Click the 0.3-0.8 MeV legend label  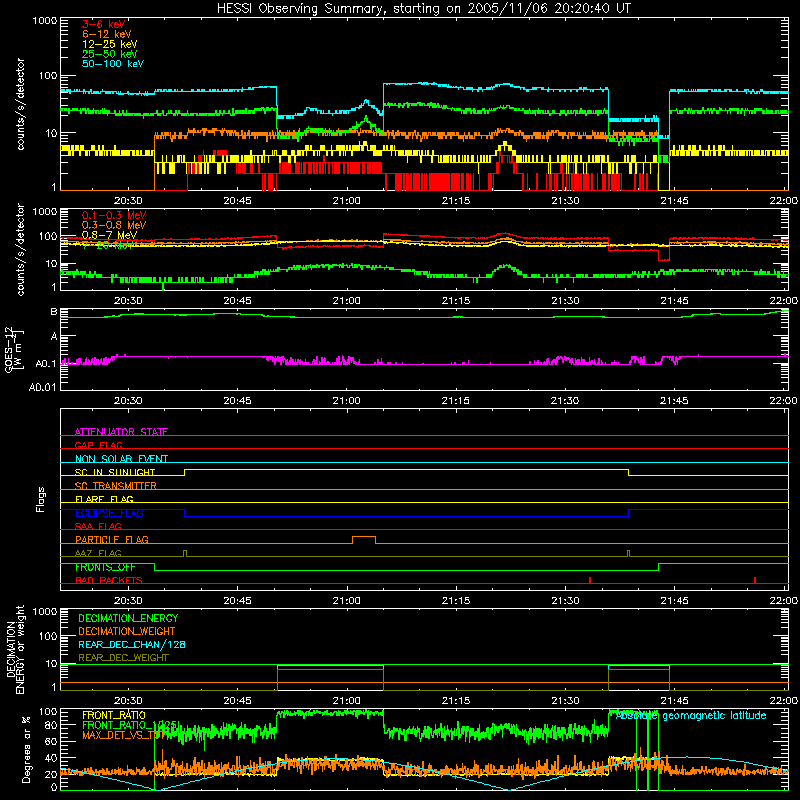pos(114,225)
